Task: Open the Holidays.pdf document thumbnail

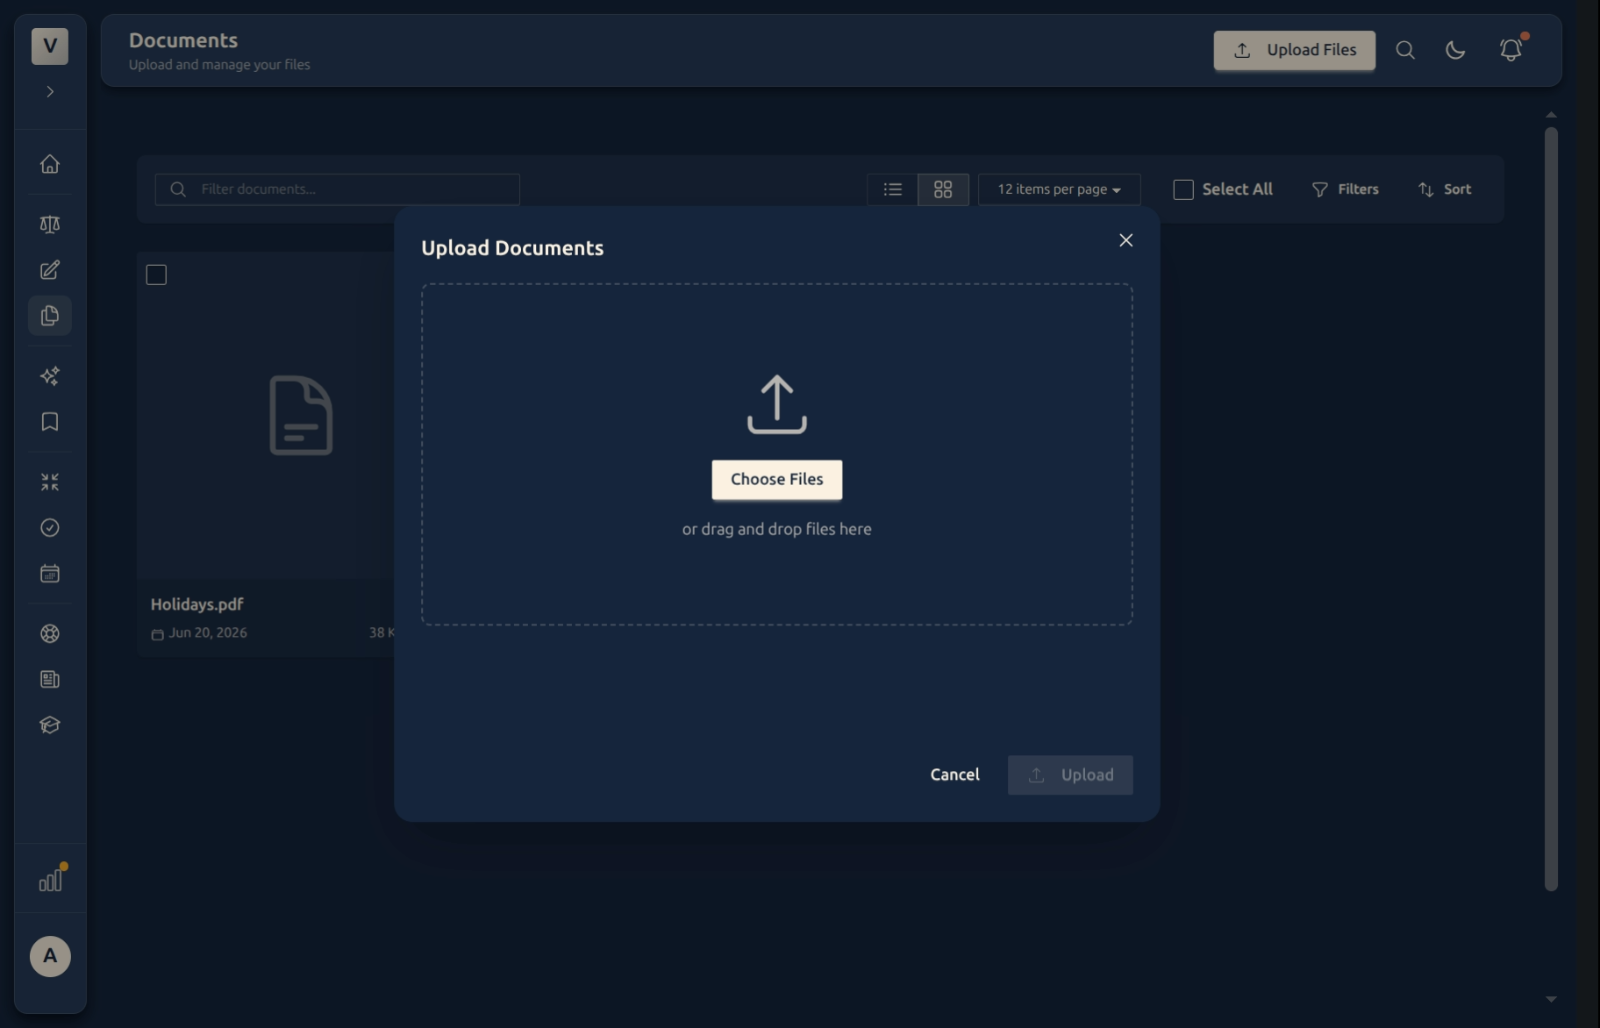Action: tap(301, 415)
